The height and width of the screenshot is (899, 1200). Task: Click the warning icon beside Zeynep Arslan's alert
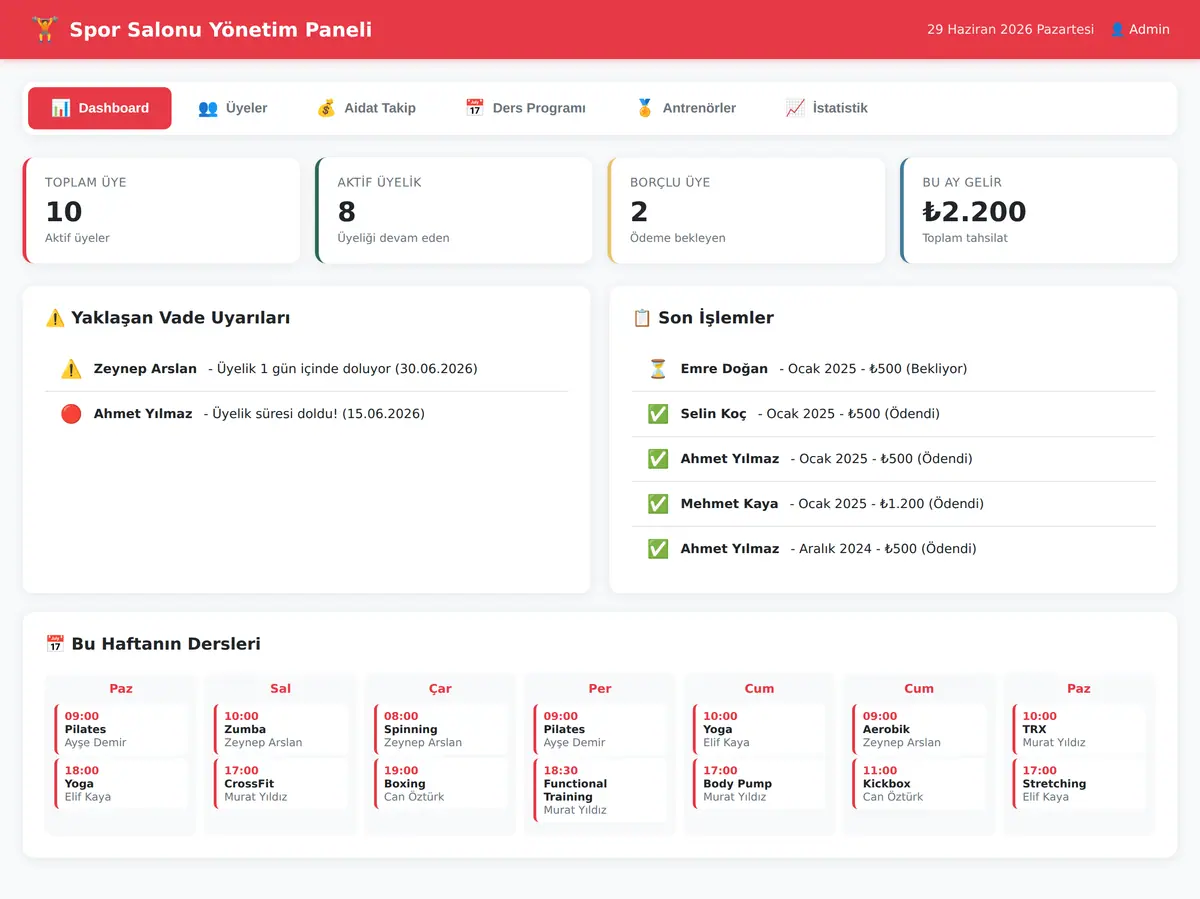coord(71,369)
